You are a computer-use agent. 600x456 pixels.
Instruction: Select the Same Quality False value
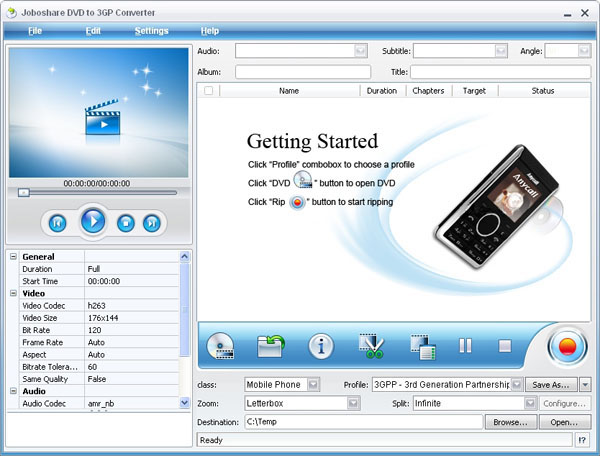tap(132, 379)
